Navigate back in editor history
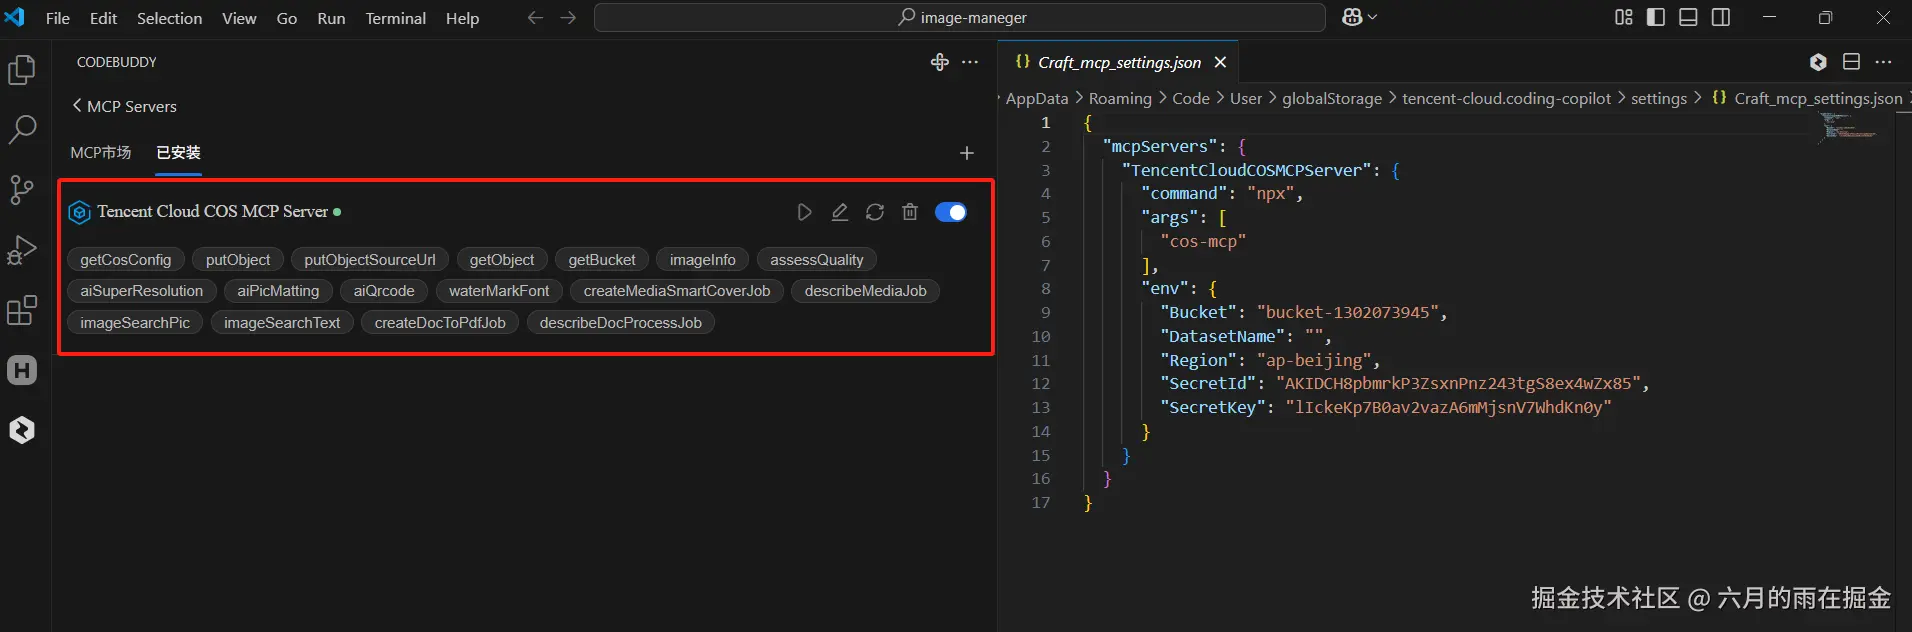The image size is (1912, 632). (535, 18)
